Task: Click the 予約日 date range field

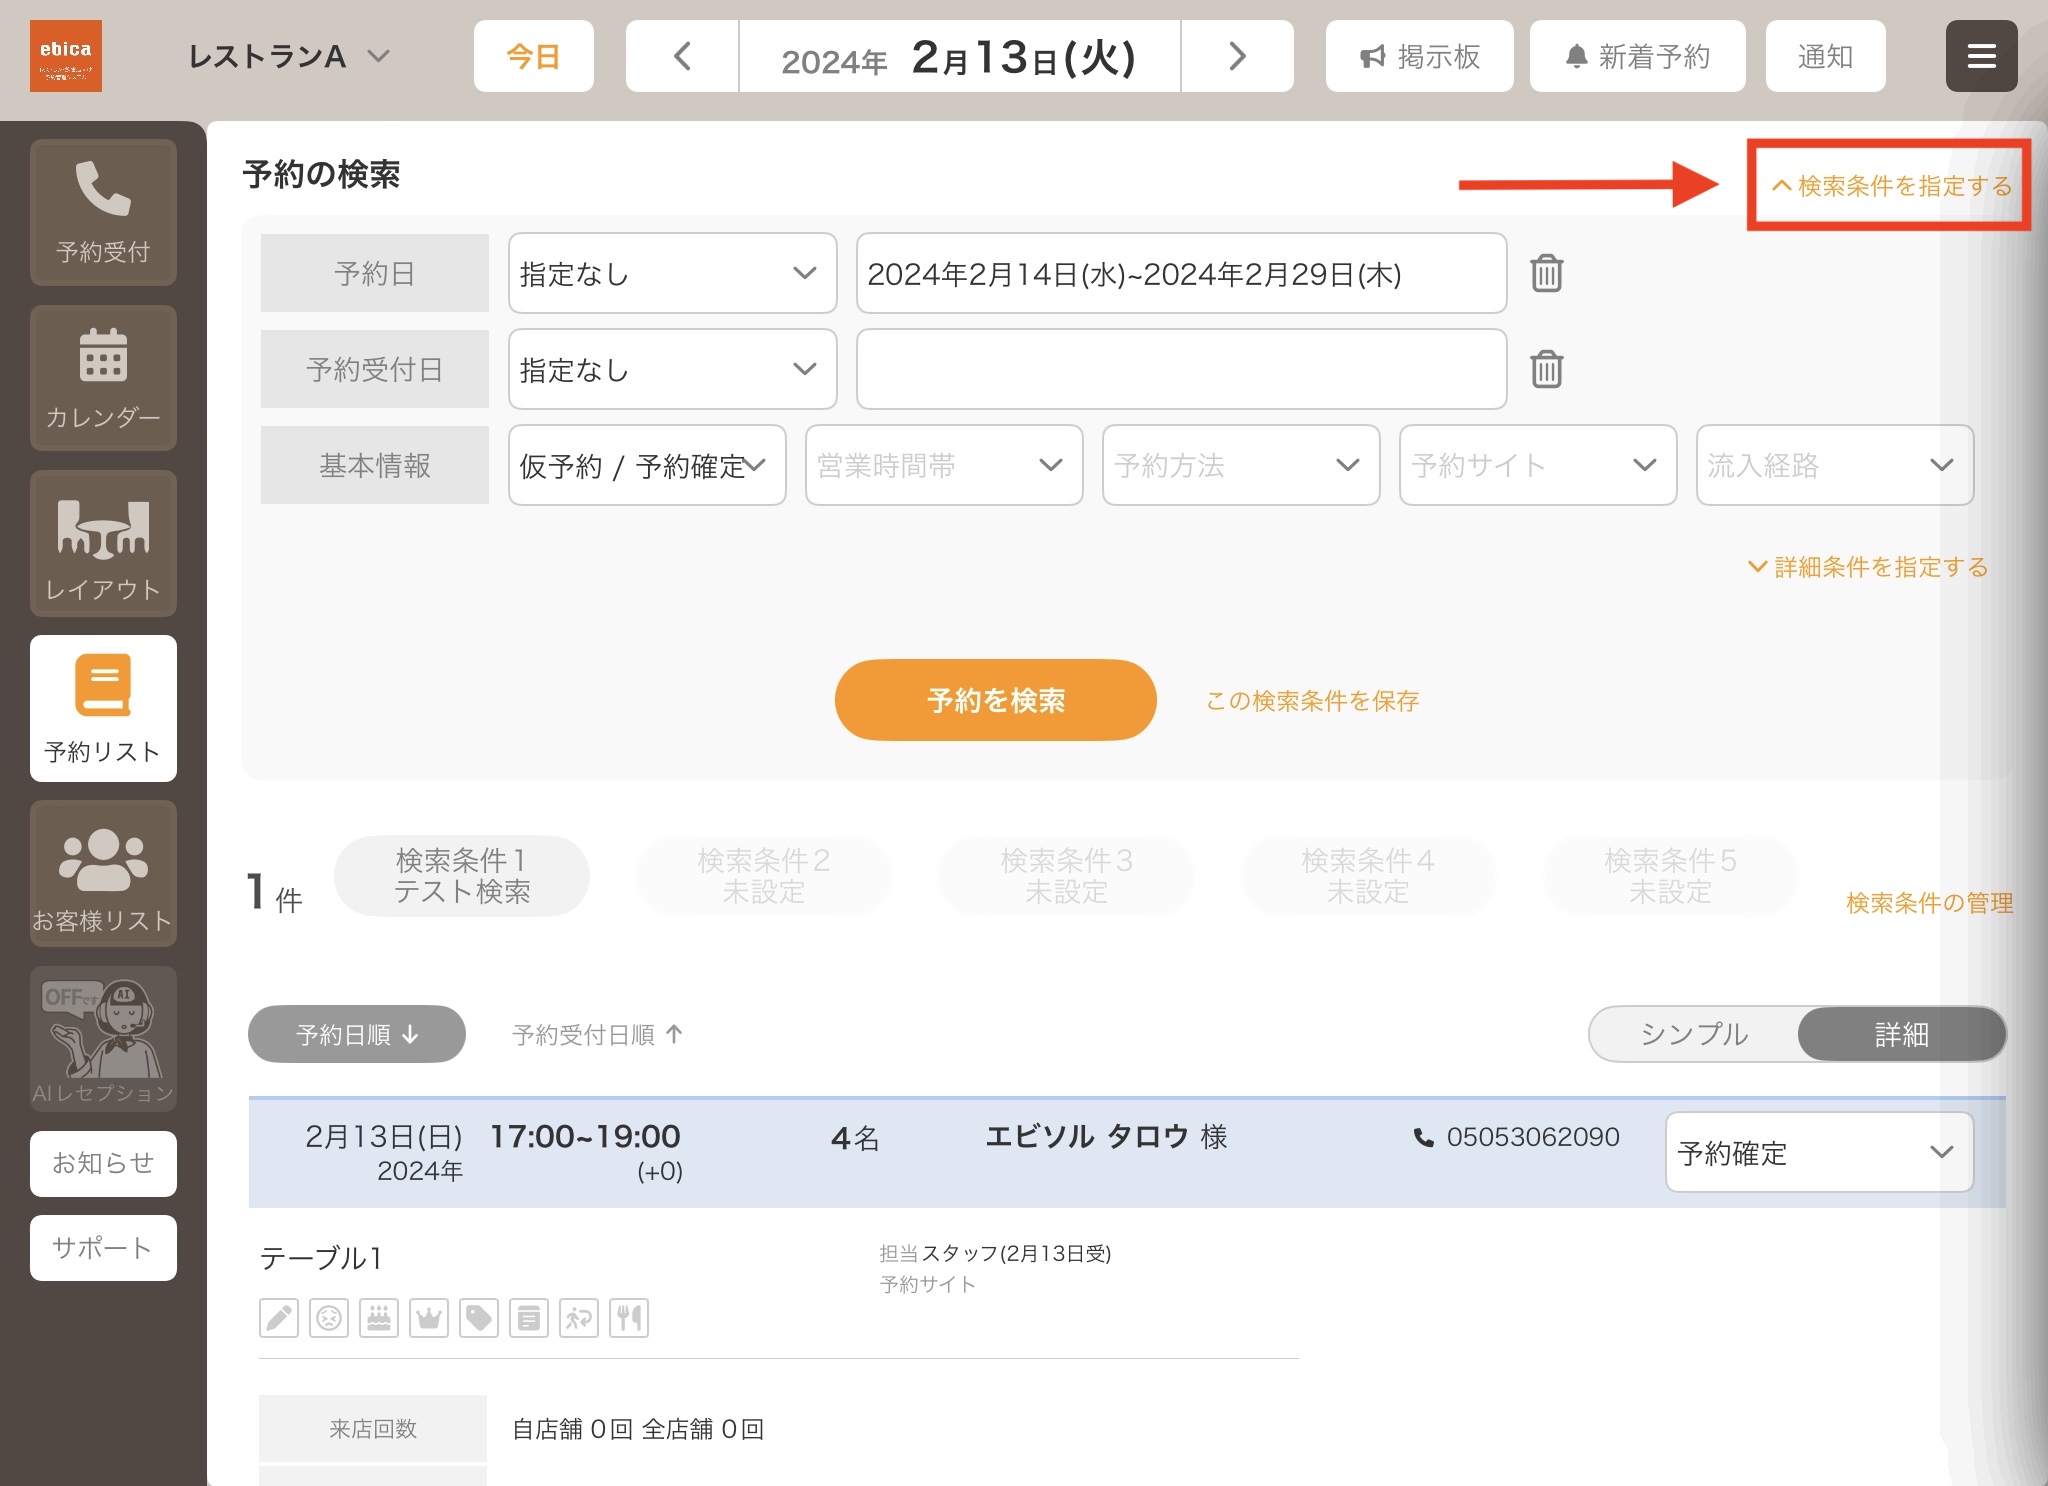Action: coord(1182,273)
